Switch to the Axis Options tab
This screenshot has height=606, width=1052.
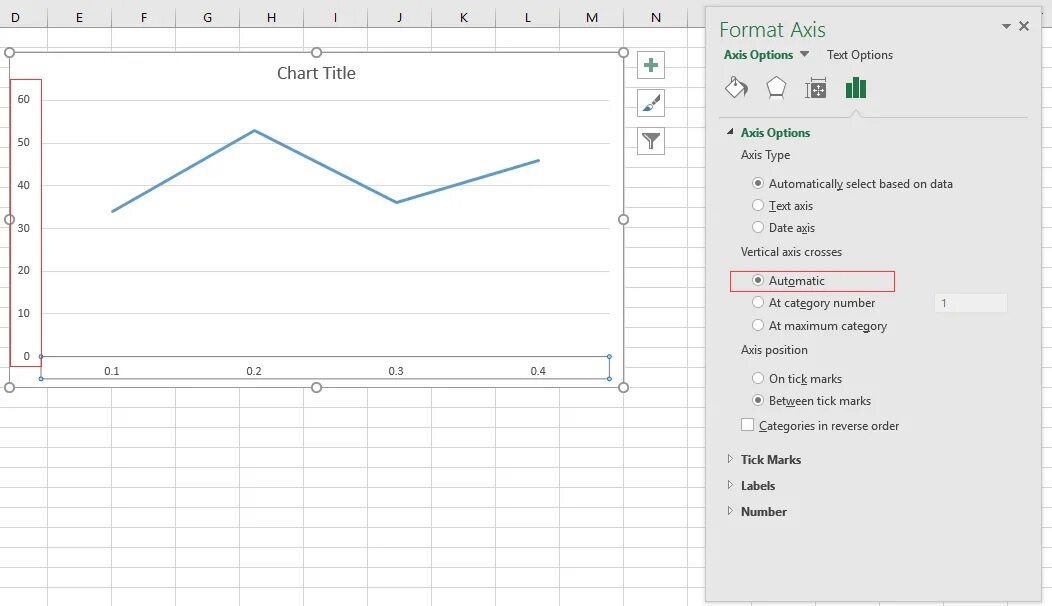click(758, 54)
